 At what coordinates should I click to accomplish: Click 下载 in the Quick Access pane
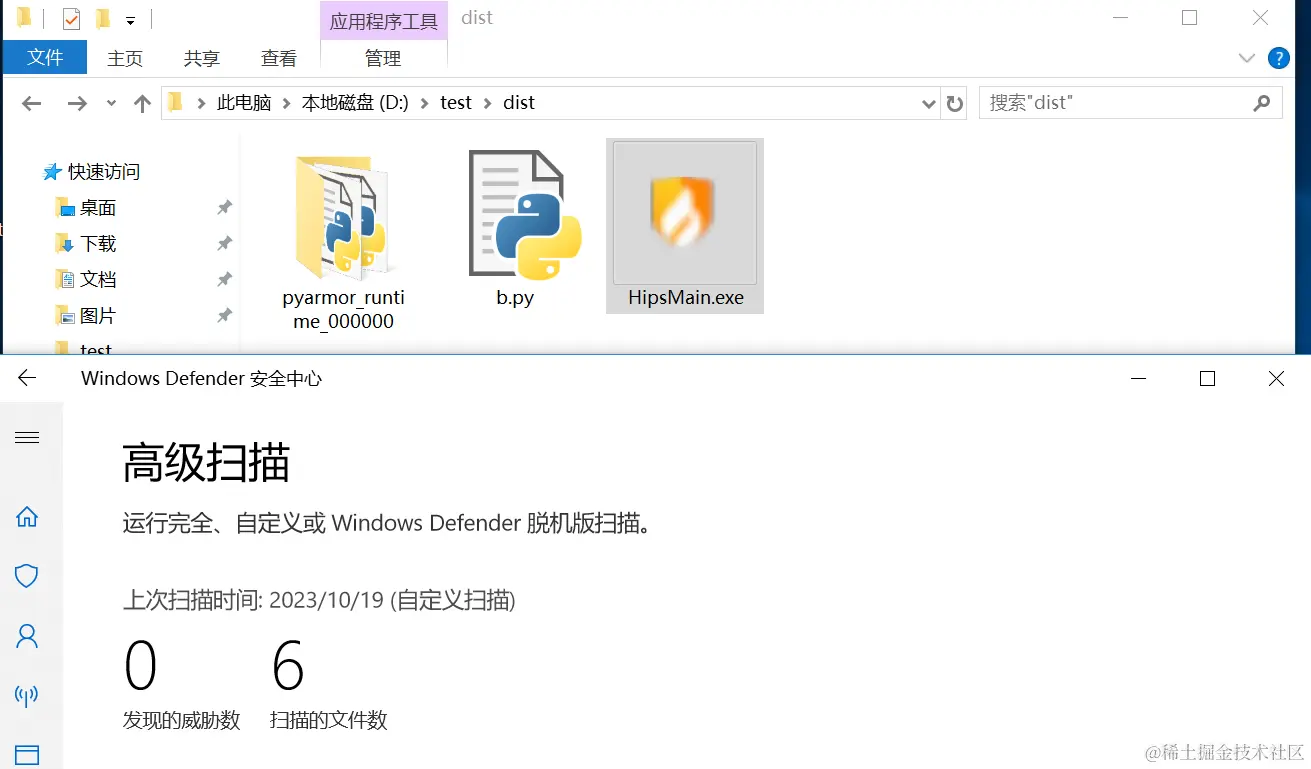pyautogui.click(x=98, y=243)
